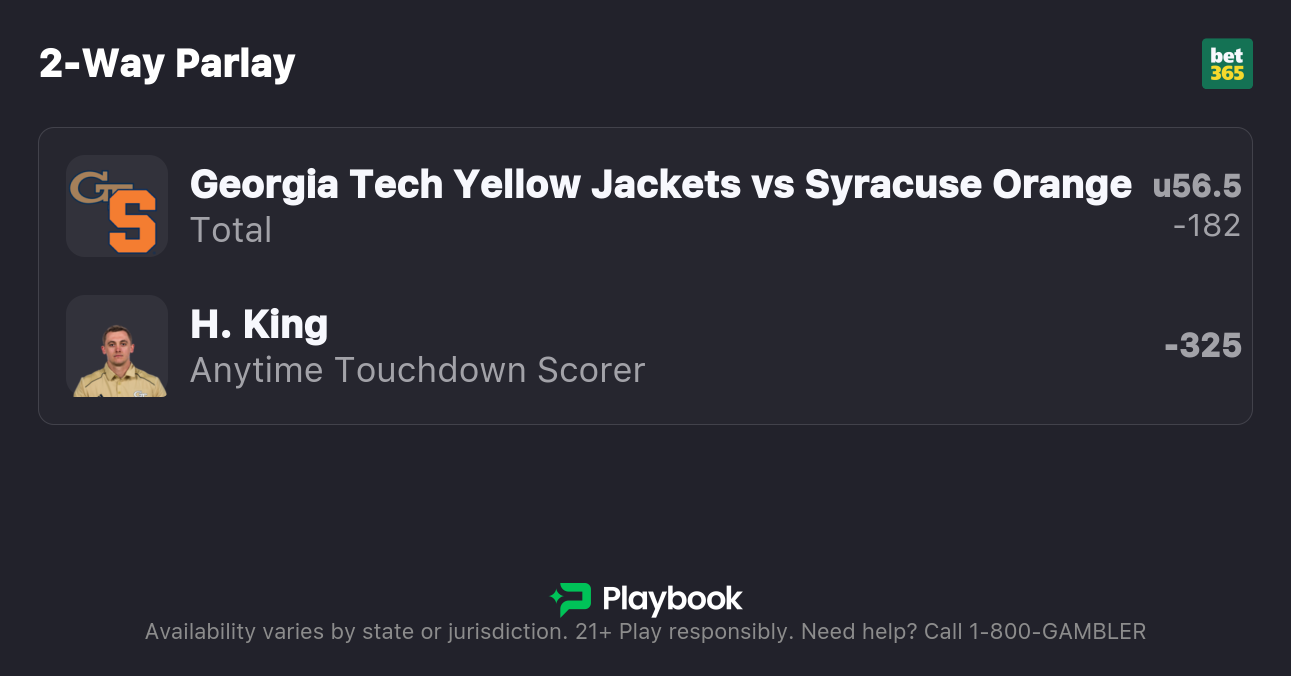Click the green Playbook logo icon
The image size is (1291, 676).
click(571, 599)
